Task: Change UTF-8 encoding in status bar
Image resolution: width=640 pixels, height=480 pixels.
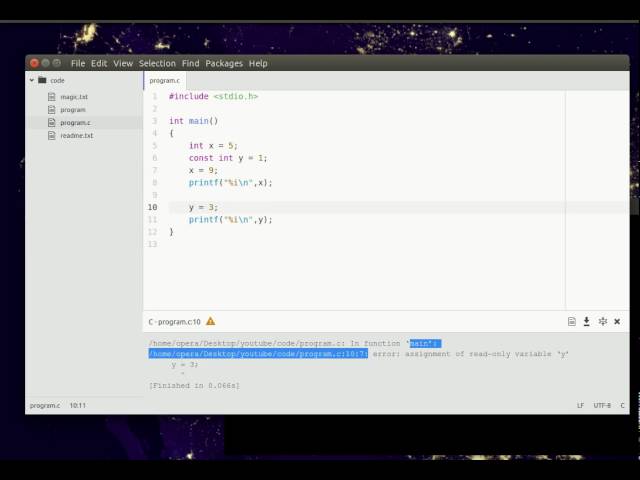Action: pos(602,405)
